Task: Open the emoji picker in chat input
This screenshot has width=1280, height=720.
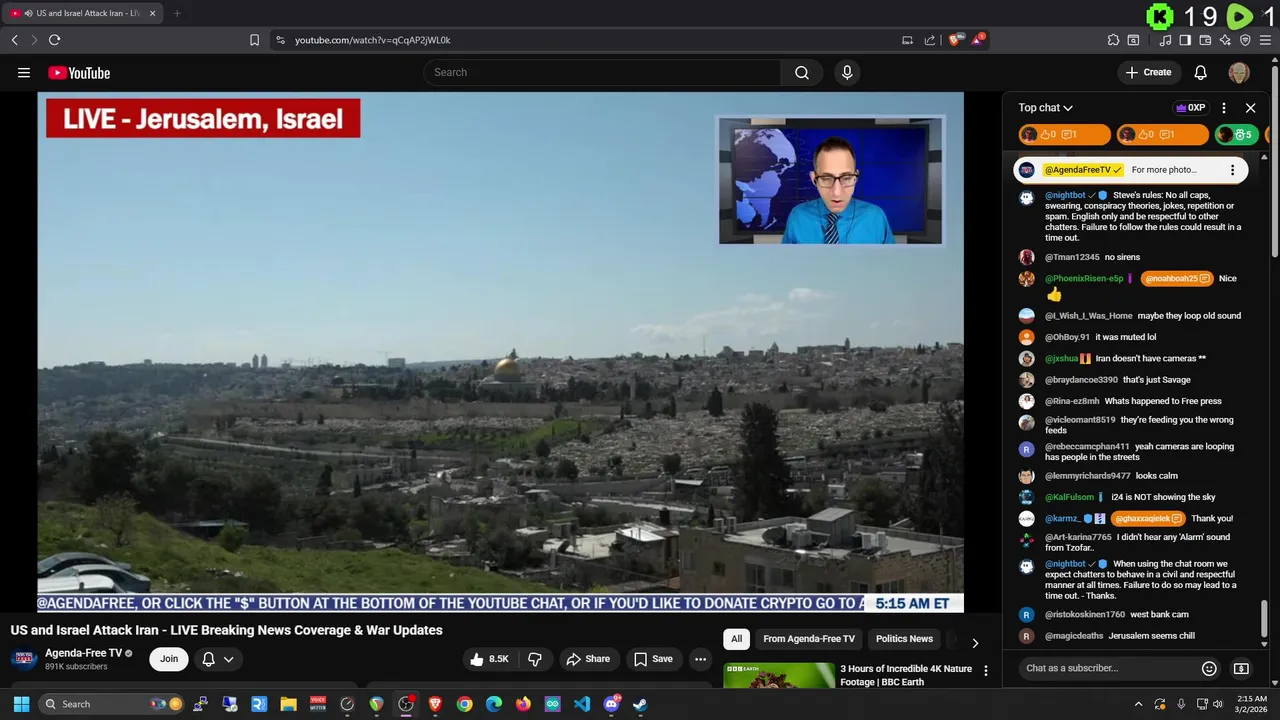Action: coord(1209,668)
